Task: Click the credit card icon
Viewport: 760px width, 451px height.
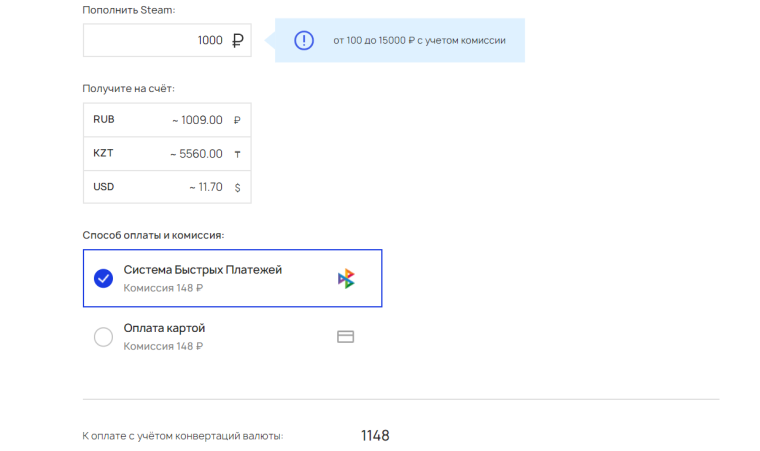Action: [346, 337]
